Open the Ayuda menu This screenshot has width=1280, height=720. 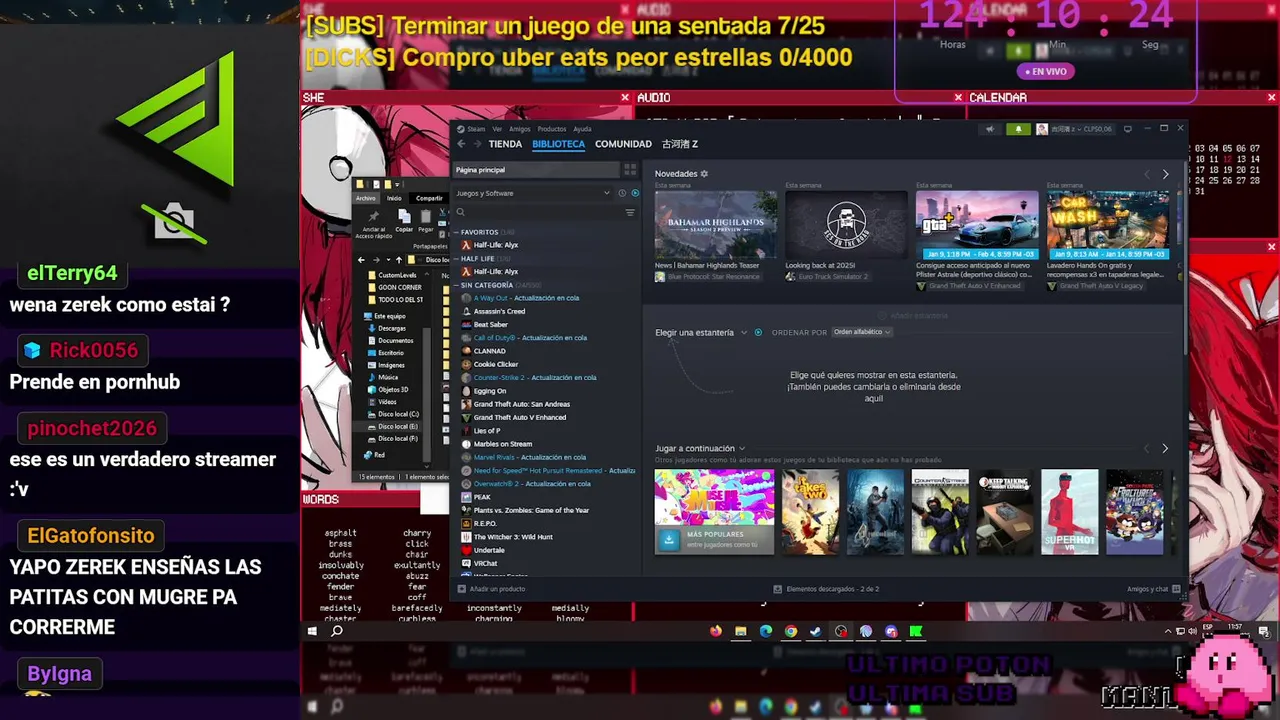click(x=582, y=129)
